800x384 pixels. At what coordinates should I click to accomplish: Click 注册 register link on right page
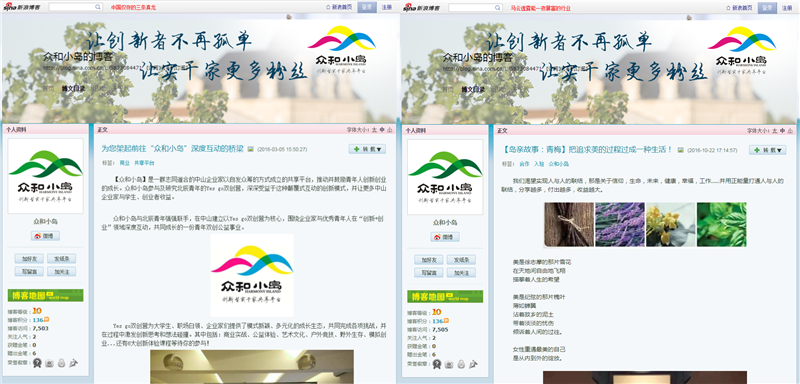coord(787,8)
